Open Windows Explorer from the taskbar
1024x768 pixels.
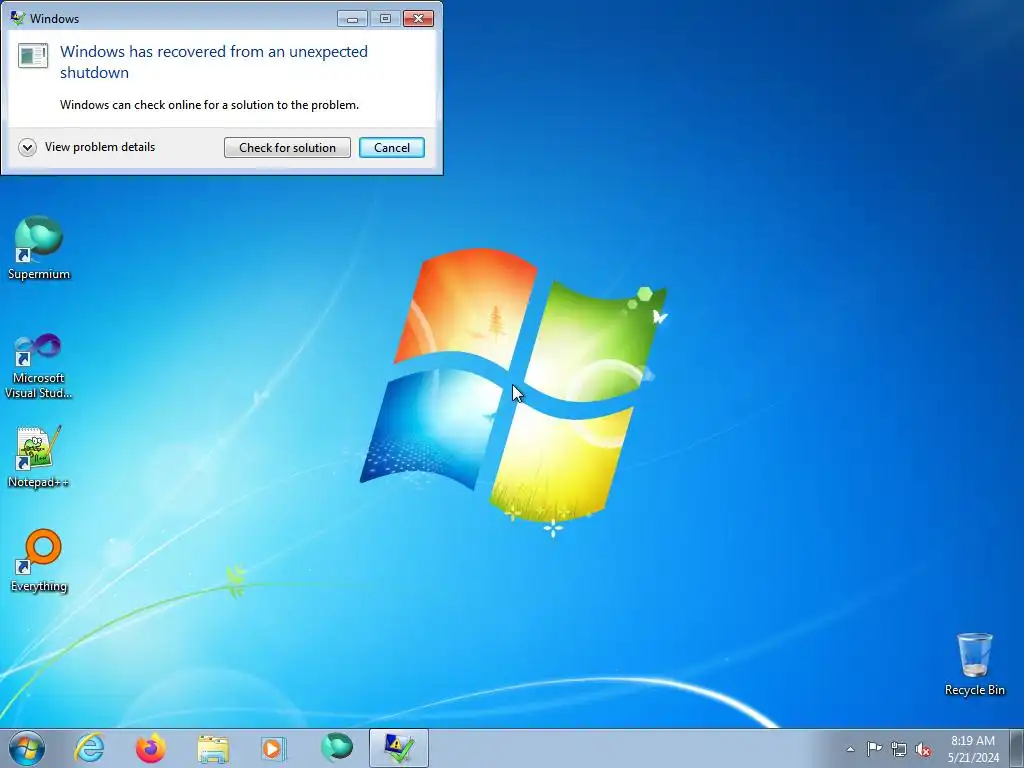[x=213, y=748]
